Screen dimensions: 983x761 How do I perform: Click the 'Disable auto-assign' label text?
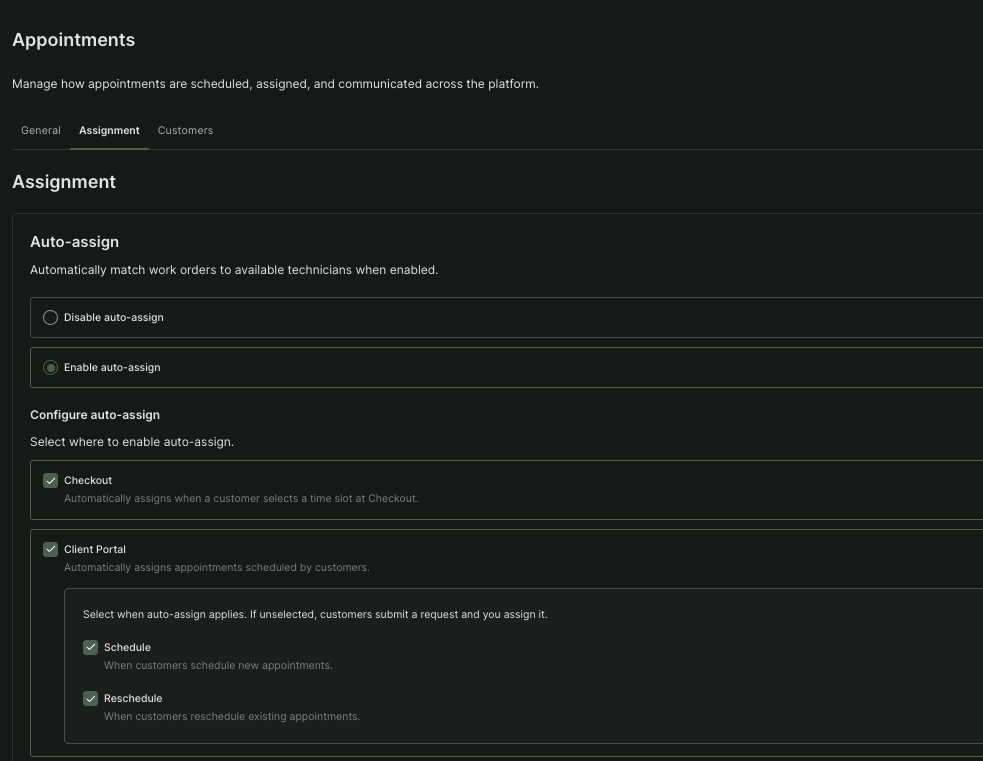tap(113, 318)
